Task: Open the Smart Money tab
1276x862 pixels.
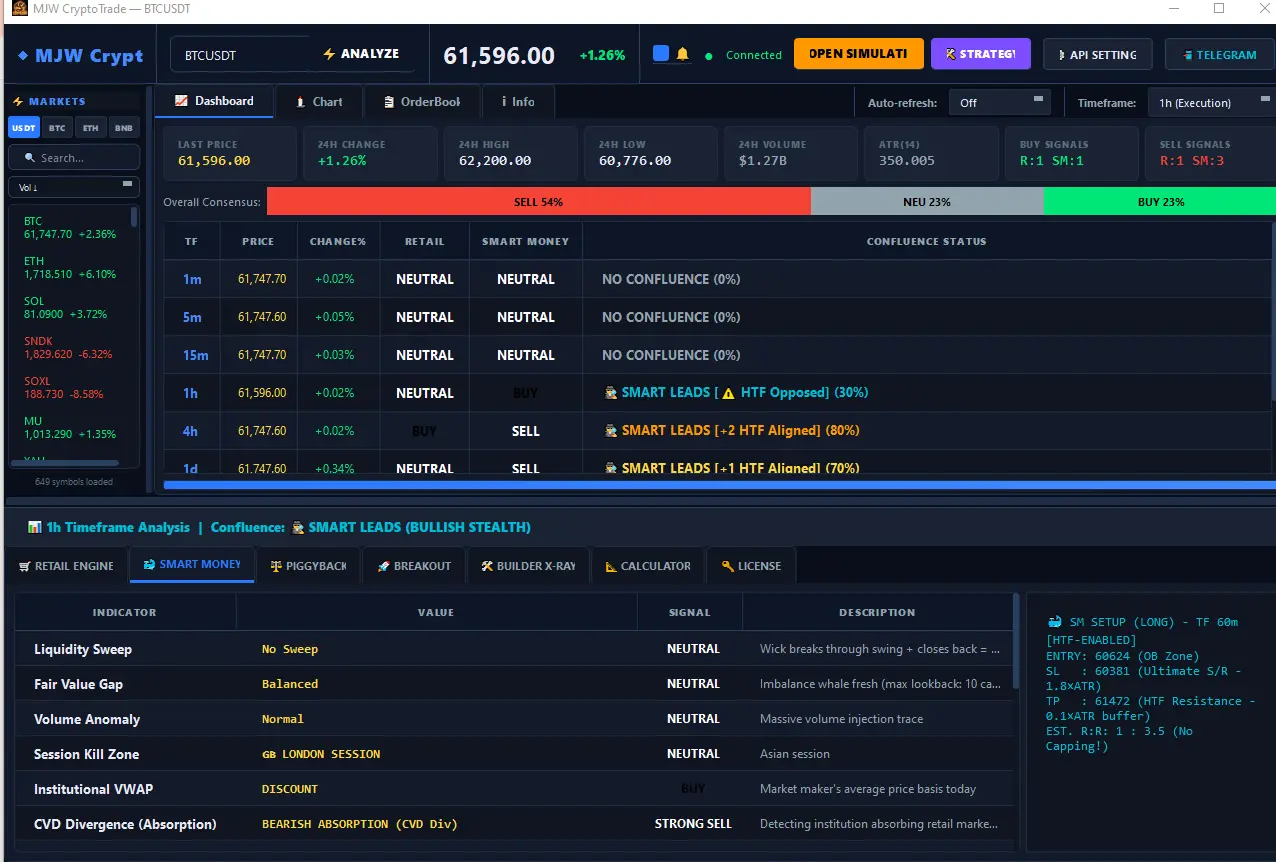Action: pyautogui.click(x=192, y=565)
